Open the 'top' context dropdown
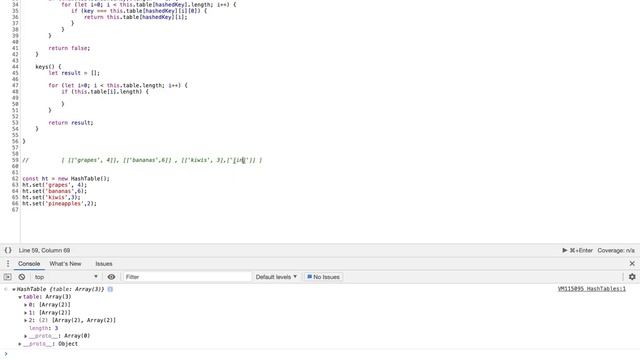The image size is (640, 360). click(x=66, y=277)
